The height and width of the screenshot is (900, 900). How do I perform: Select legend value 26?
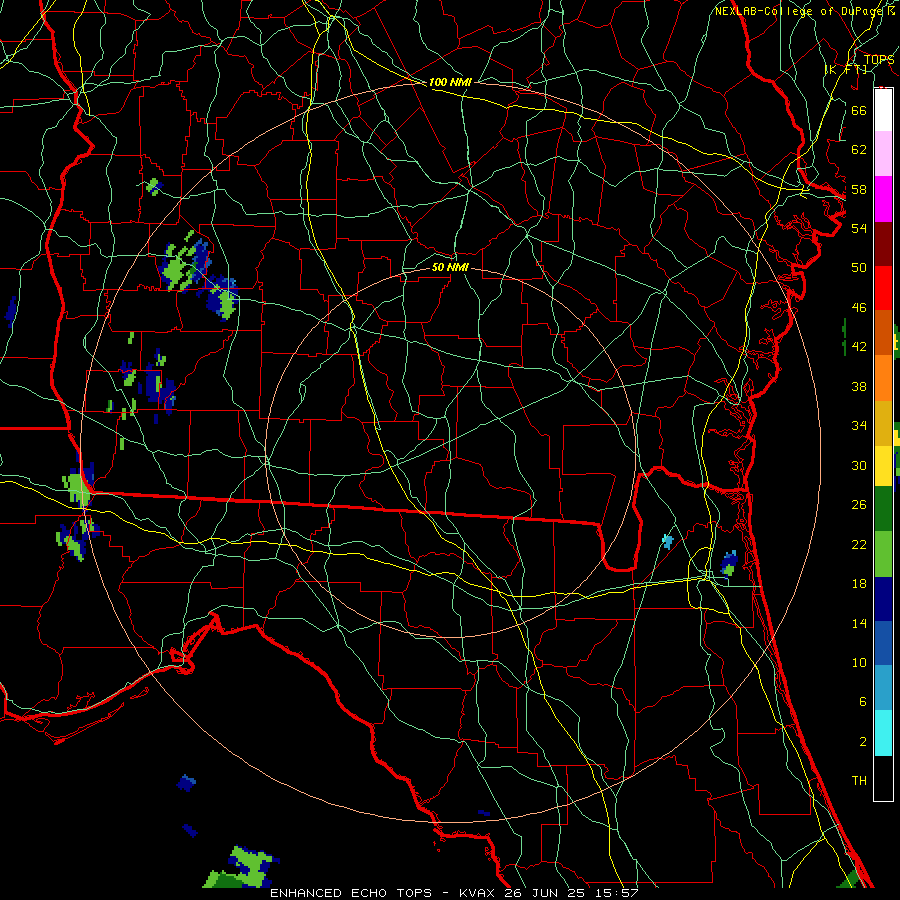859,505
